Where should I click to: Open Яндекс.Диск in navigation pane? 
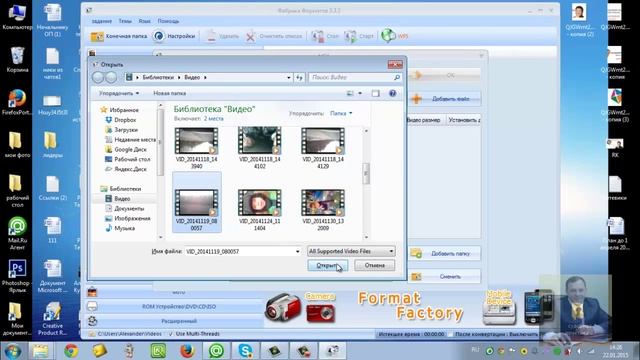click(x=130, y=169)
